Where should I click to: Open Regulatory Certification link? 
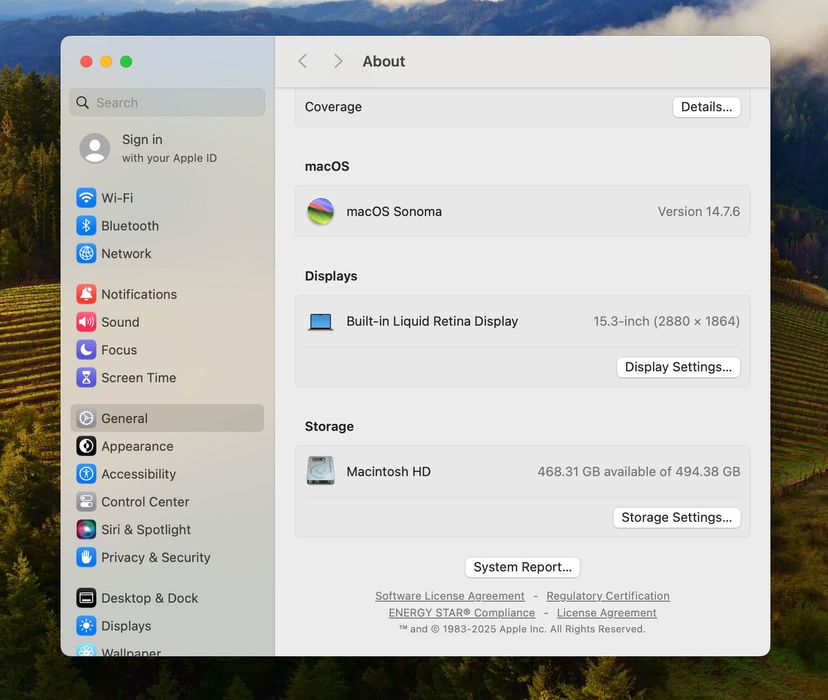point(608,596)
